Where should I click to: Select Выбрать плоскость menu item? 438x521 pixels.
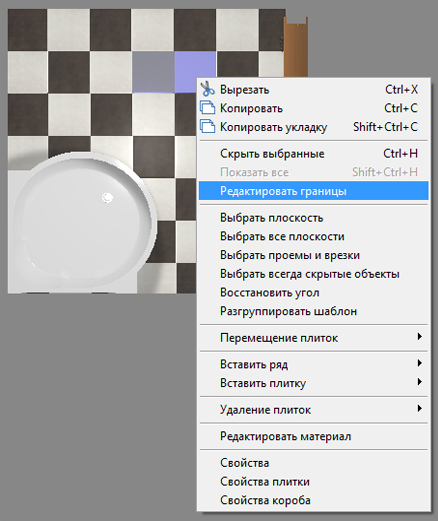(x=313, y=217)
